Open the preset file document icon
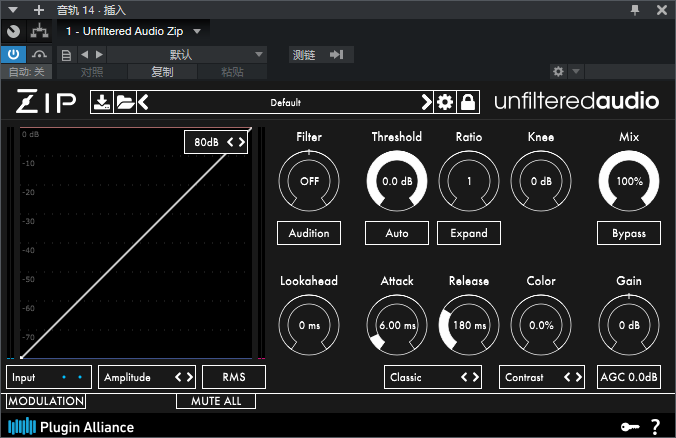The width and height of the screenshot is (676, 438). coord(66,55)
